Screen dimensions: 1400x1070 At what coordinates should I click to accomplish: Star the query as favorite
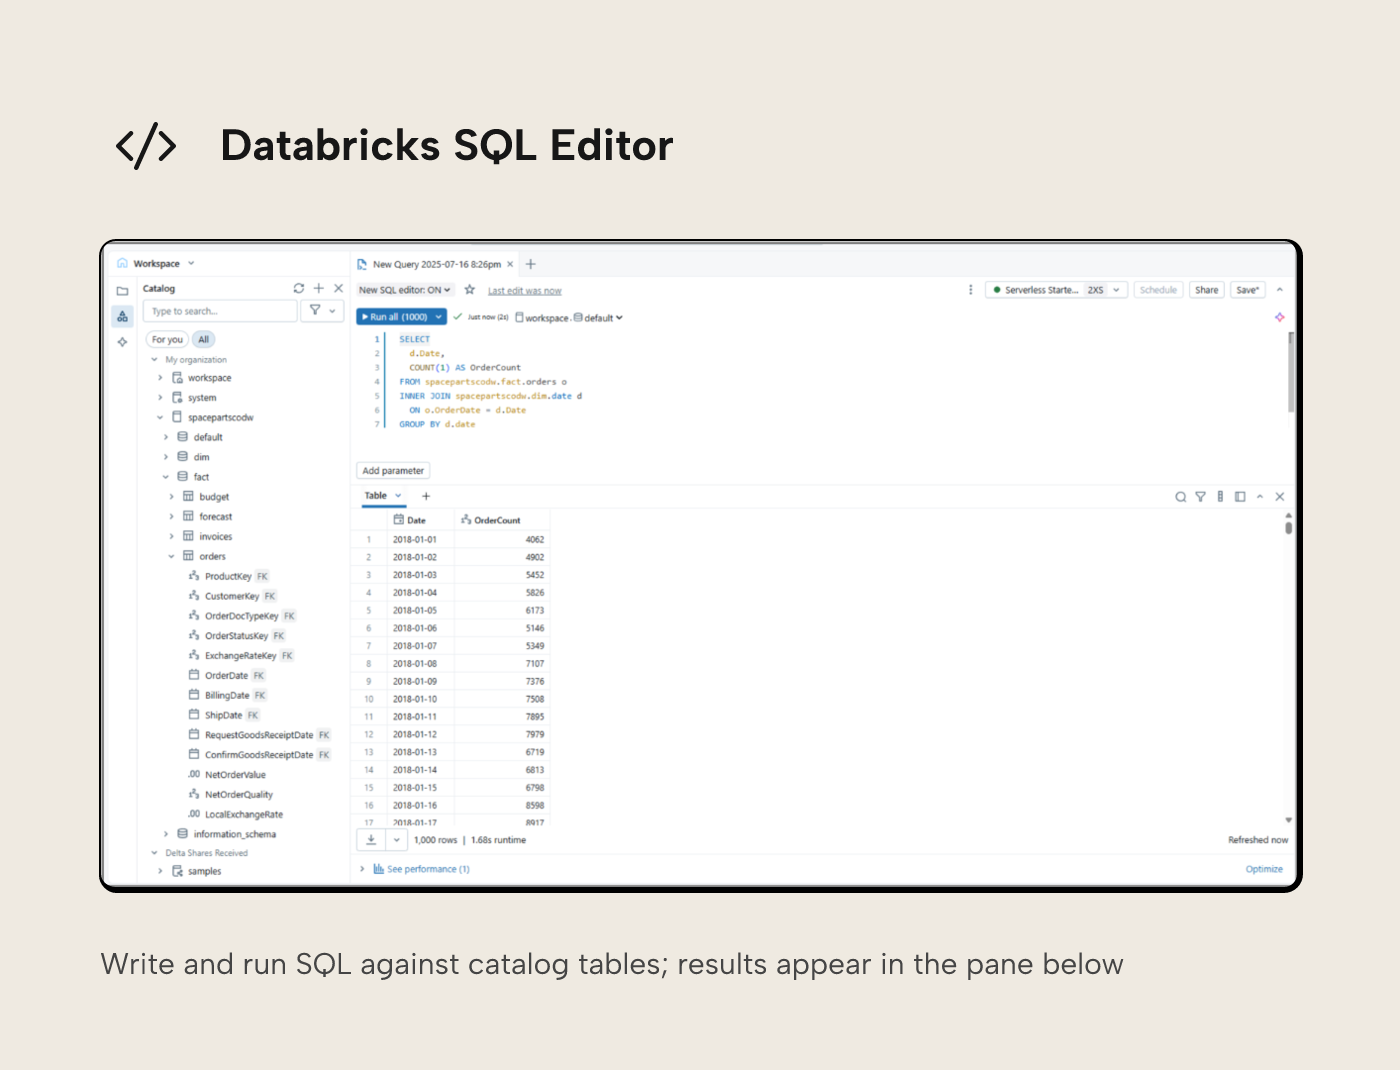point(469,290)
